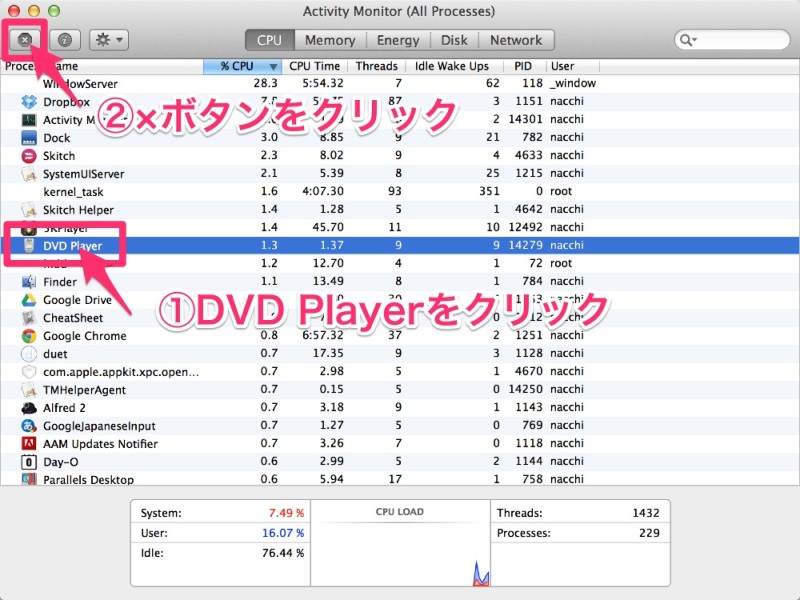Click the Google Chrome icon
This screenshot has height=600, width=800.
pyautogui.click(x=29, y=336)
